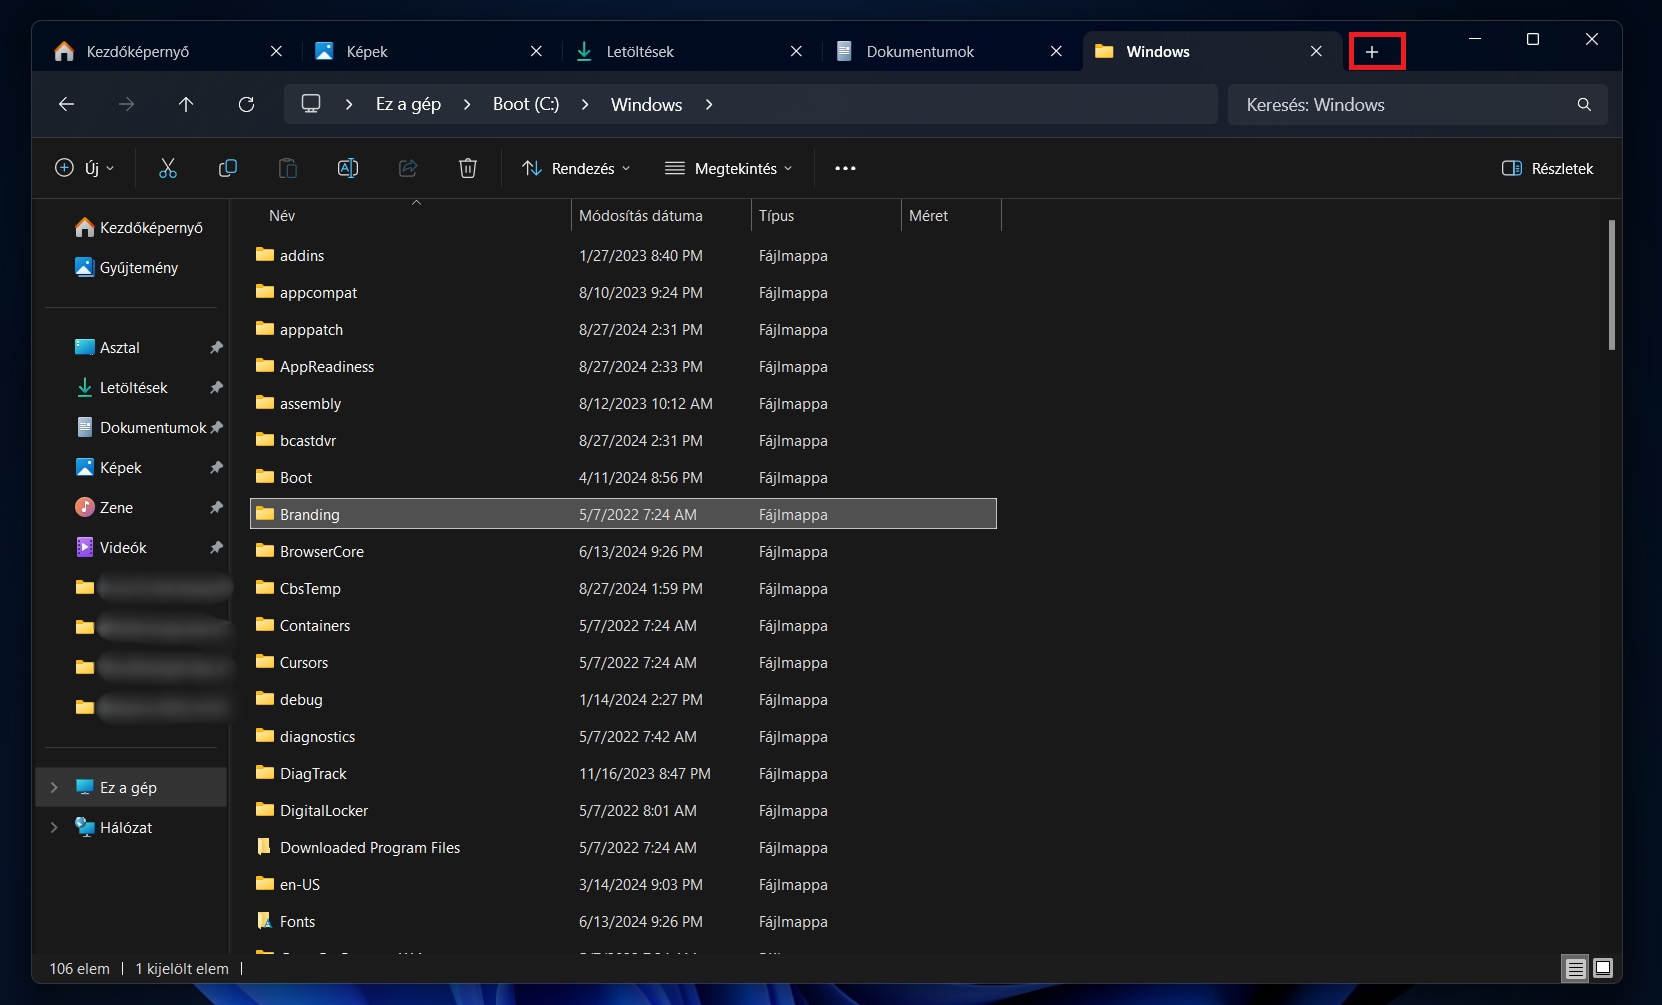Refresh the current folder view
This screenshot has width=1662, height=1005.
[246, 104]
